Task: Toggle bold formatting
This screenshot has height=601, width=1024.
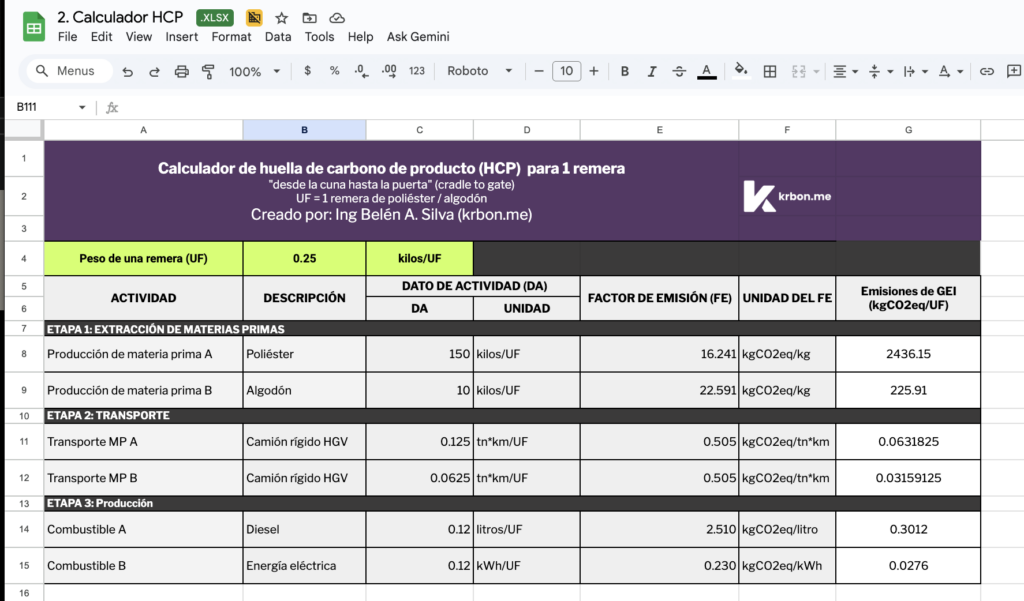Action: [x=624, y=71]
